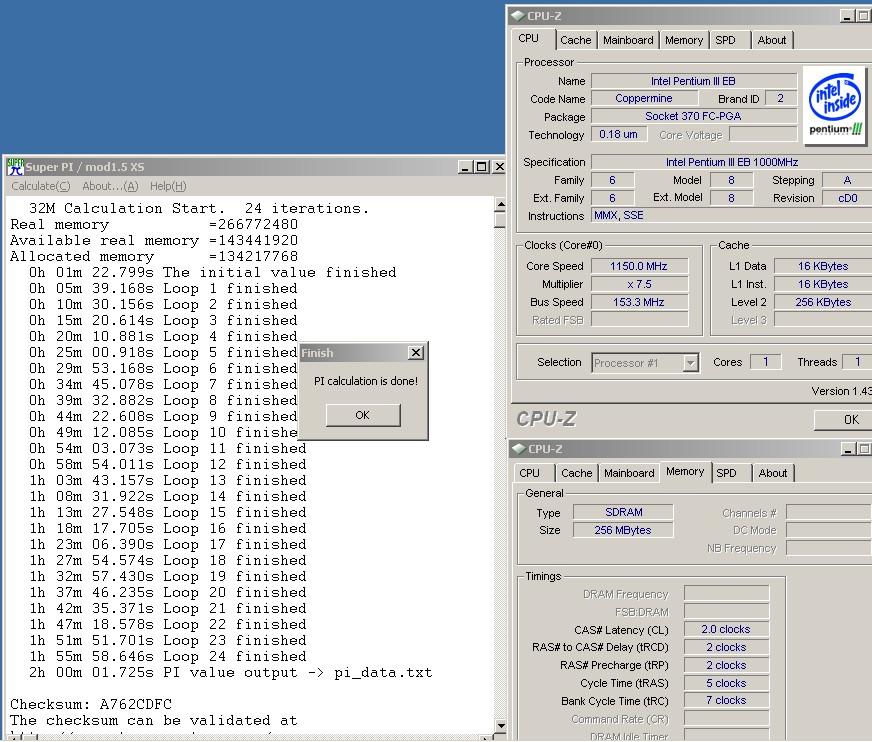Click OK button in top CPU-Z window

coord(843,419)
